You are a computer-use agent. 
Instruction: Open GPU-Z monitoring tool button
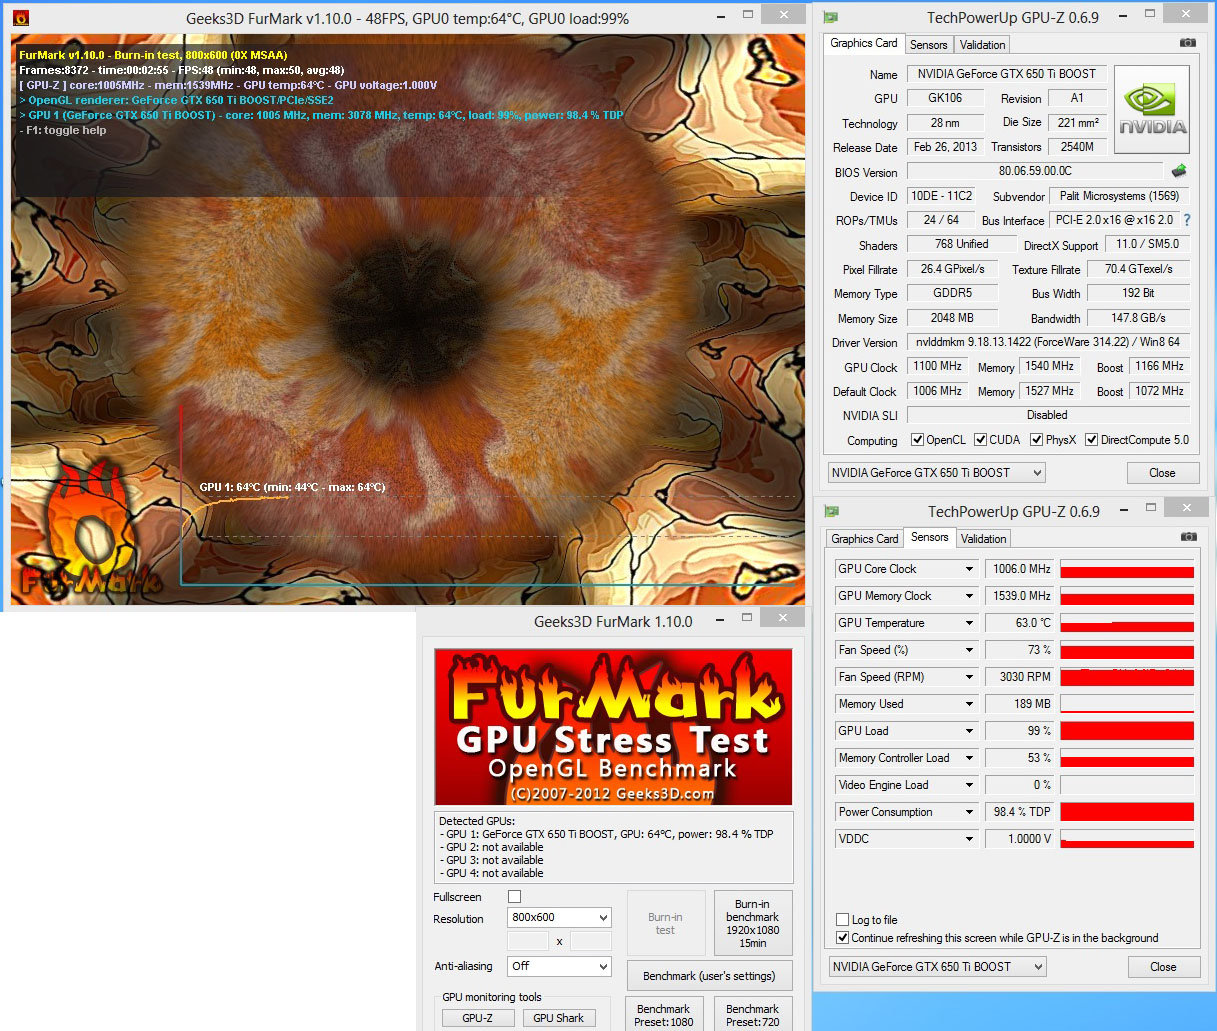click(477, 1018)
